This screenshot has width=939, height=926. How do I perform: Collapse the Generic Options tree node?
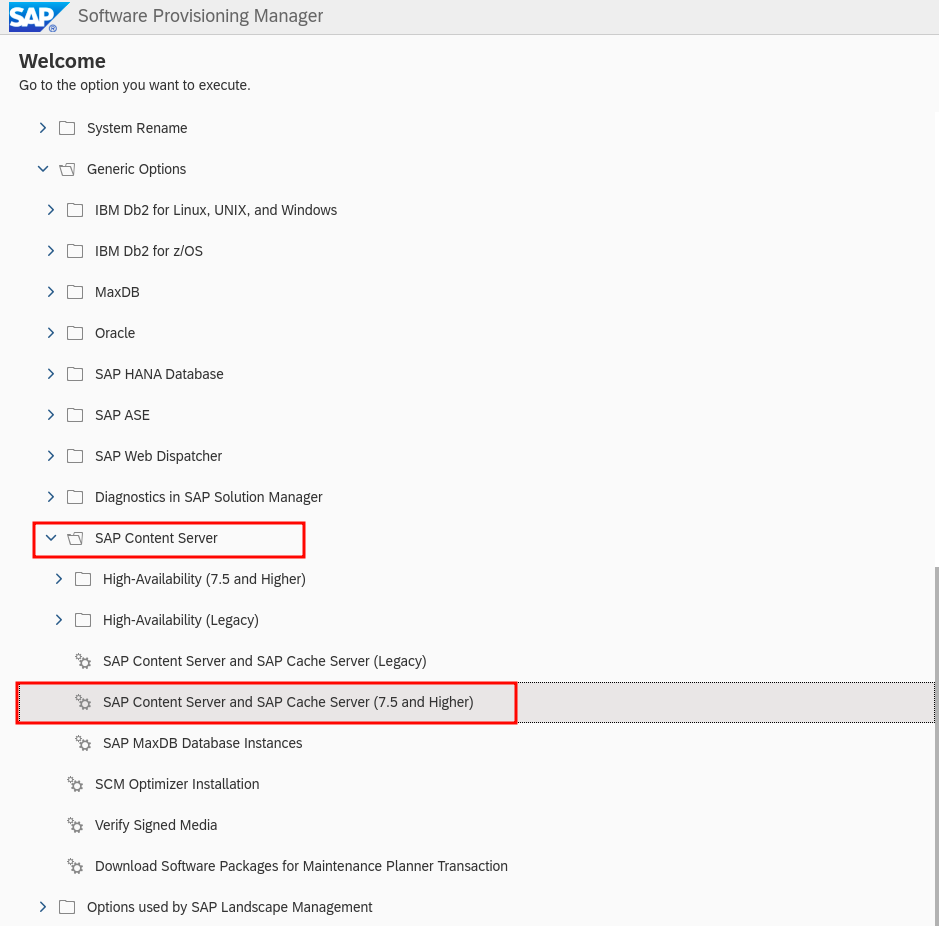[x=43, y=169]
